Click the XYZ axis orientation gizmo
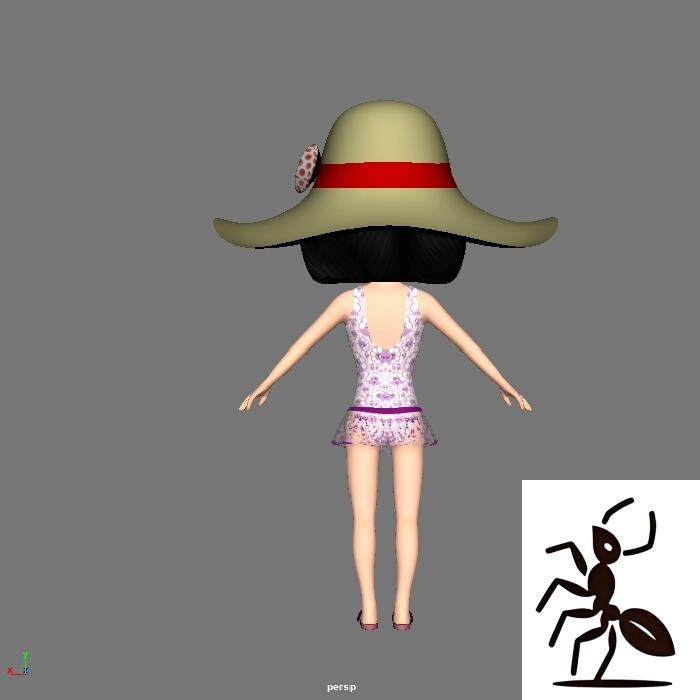Screen dimensions: 700x700 point(19,664)
